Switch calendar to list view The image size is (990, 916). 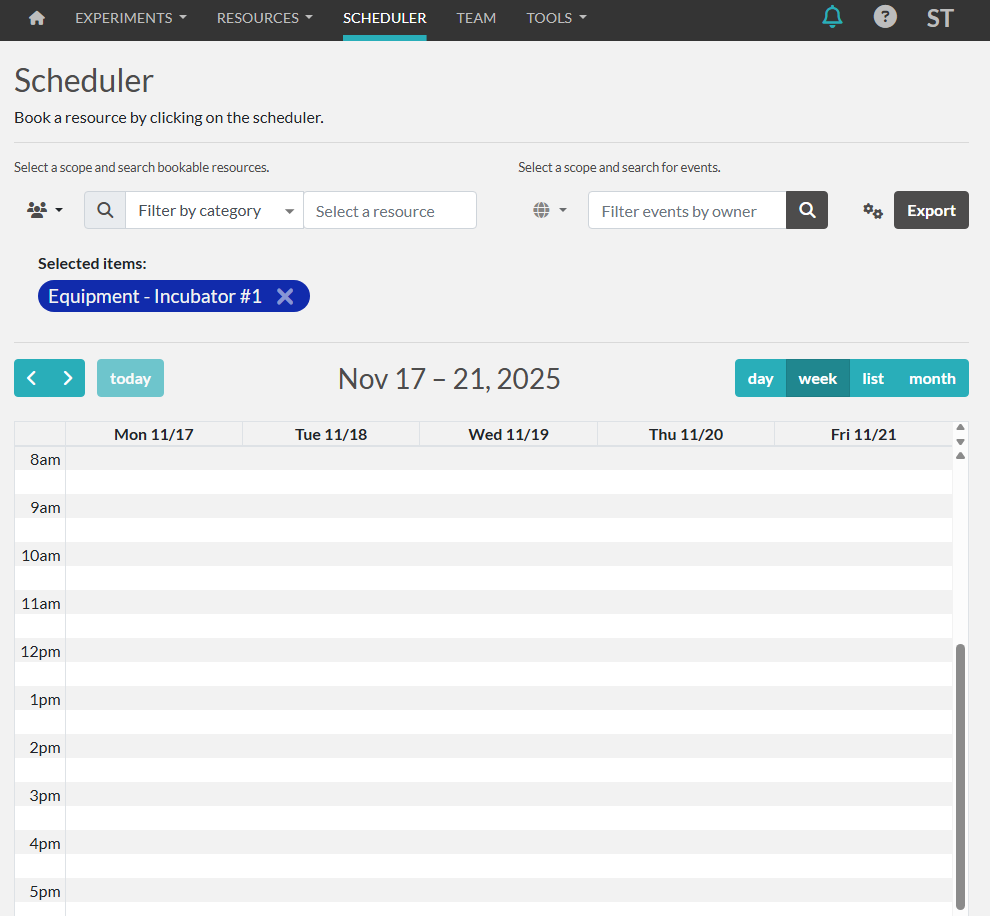pos(873,378)
